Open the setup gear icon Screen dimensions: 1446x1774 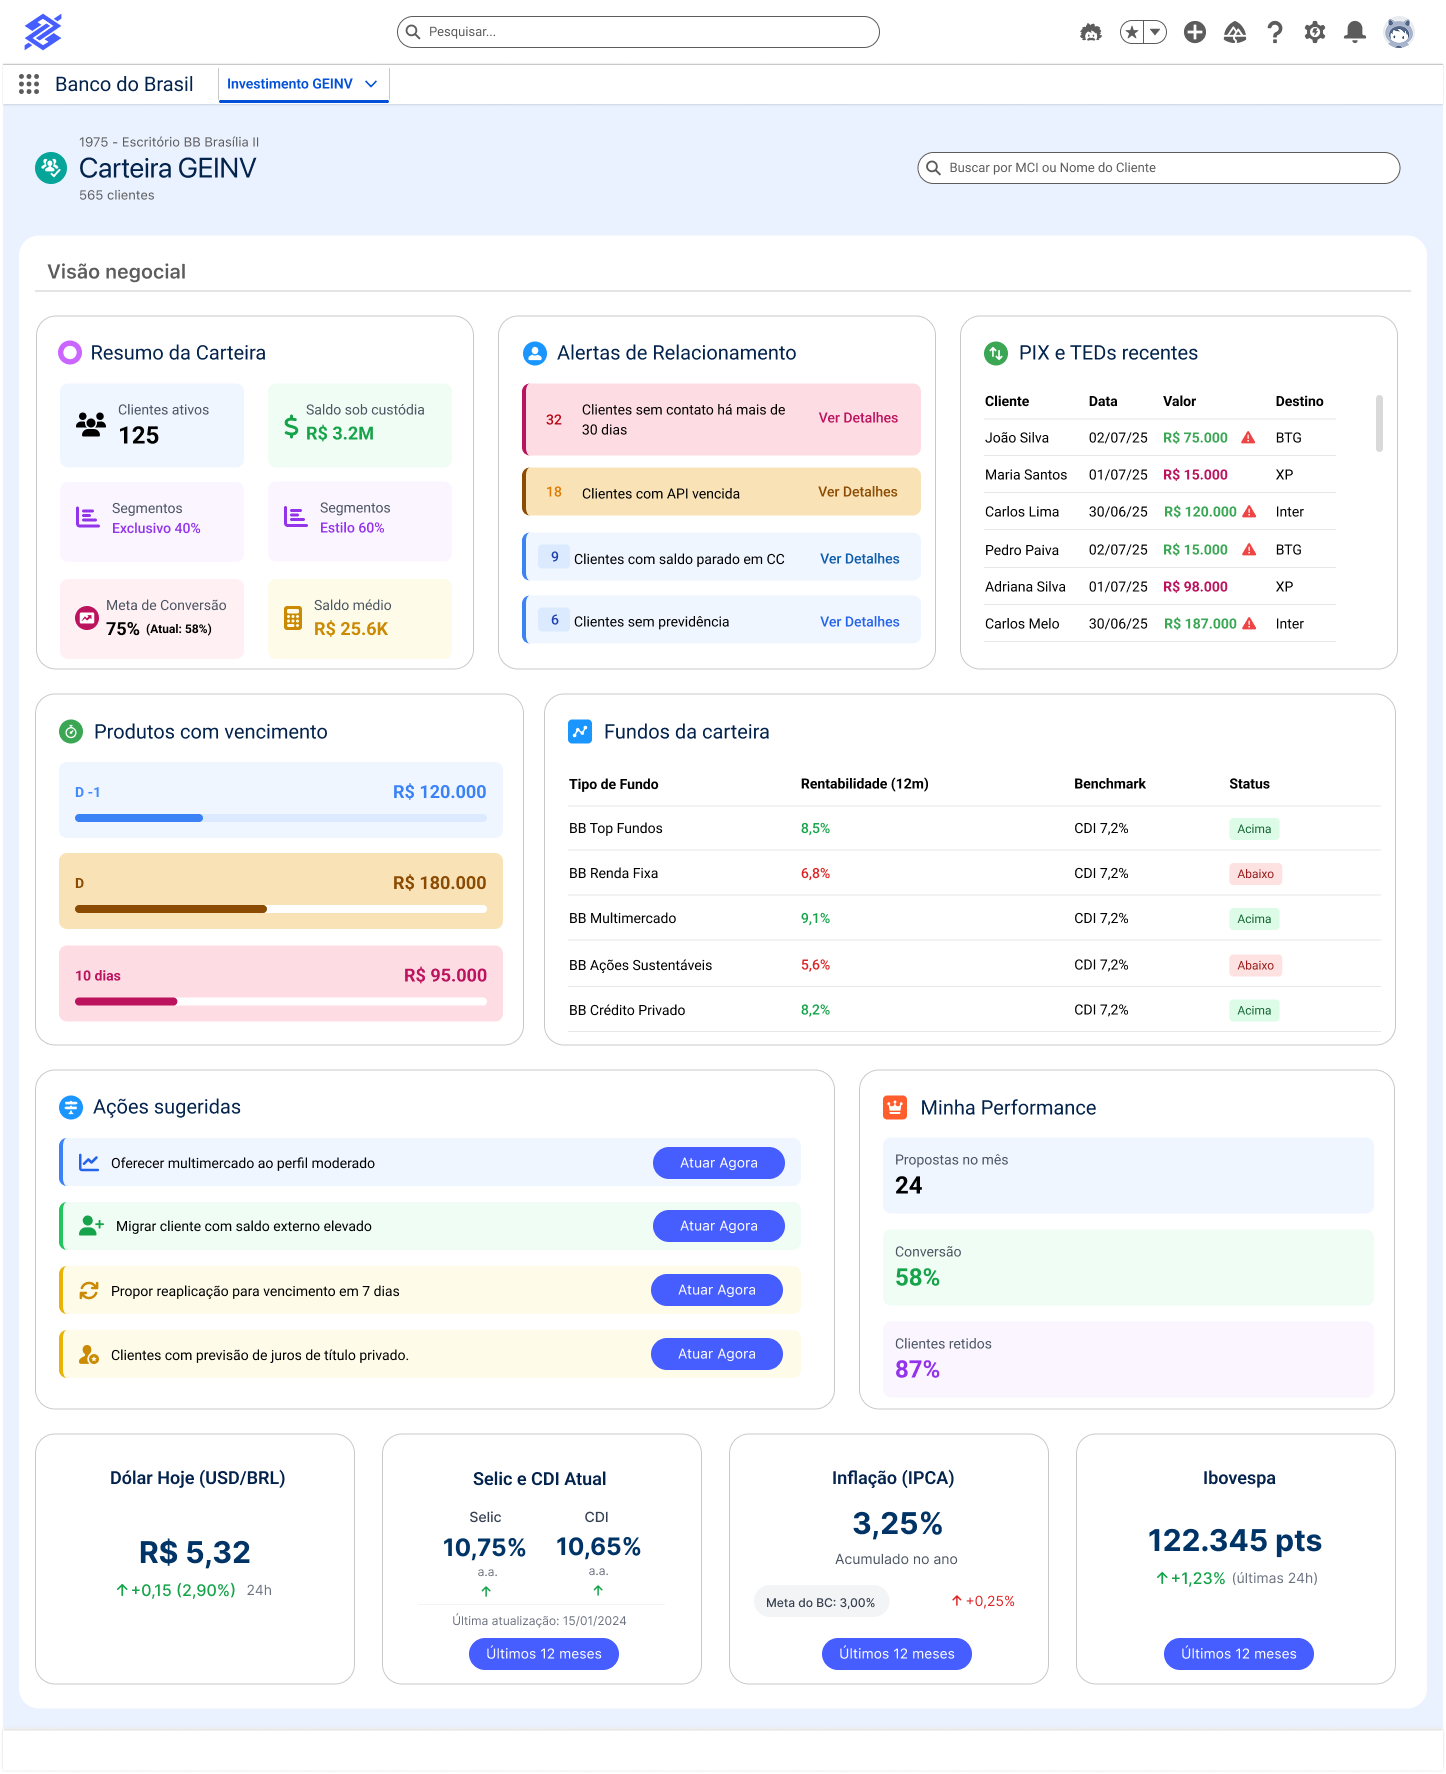1315,32
